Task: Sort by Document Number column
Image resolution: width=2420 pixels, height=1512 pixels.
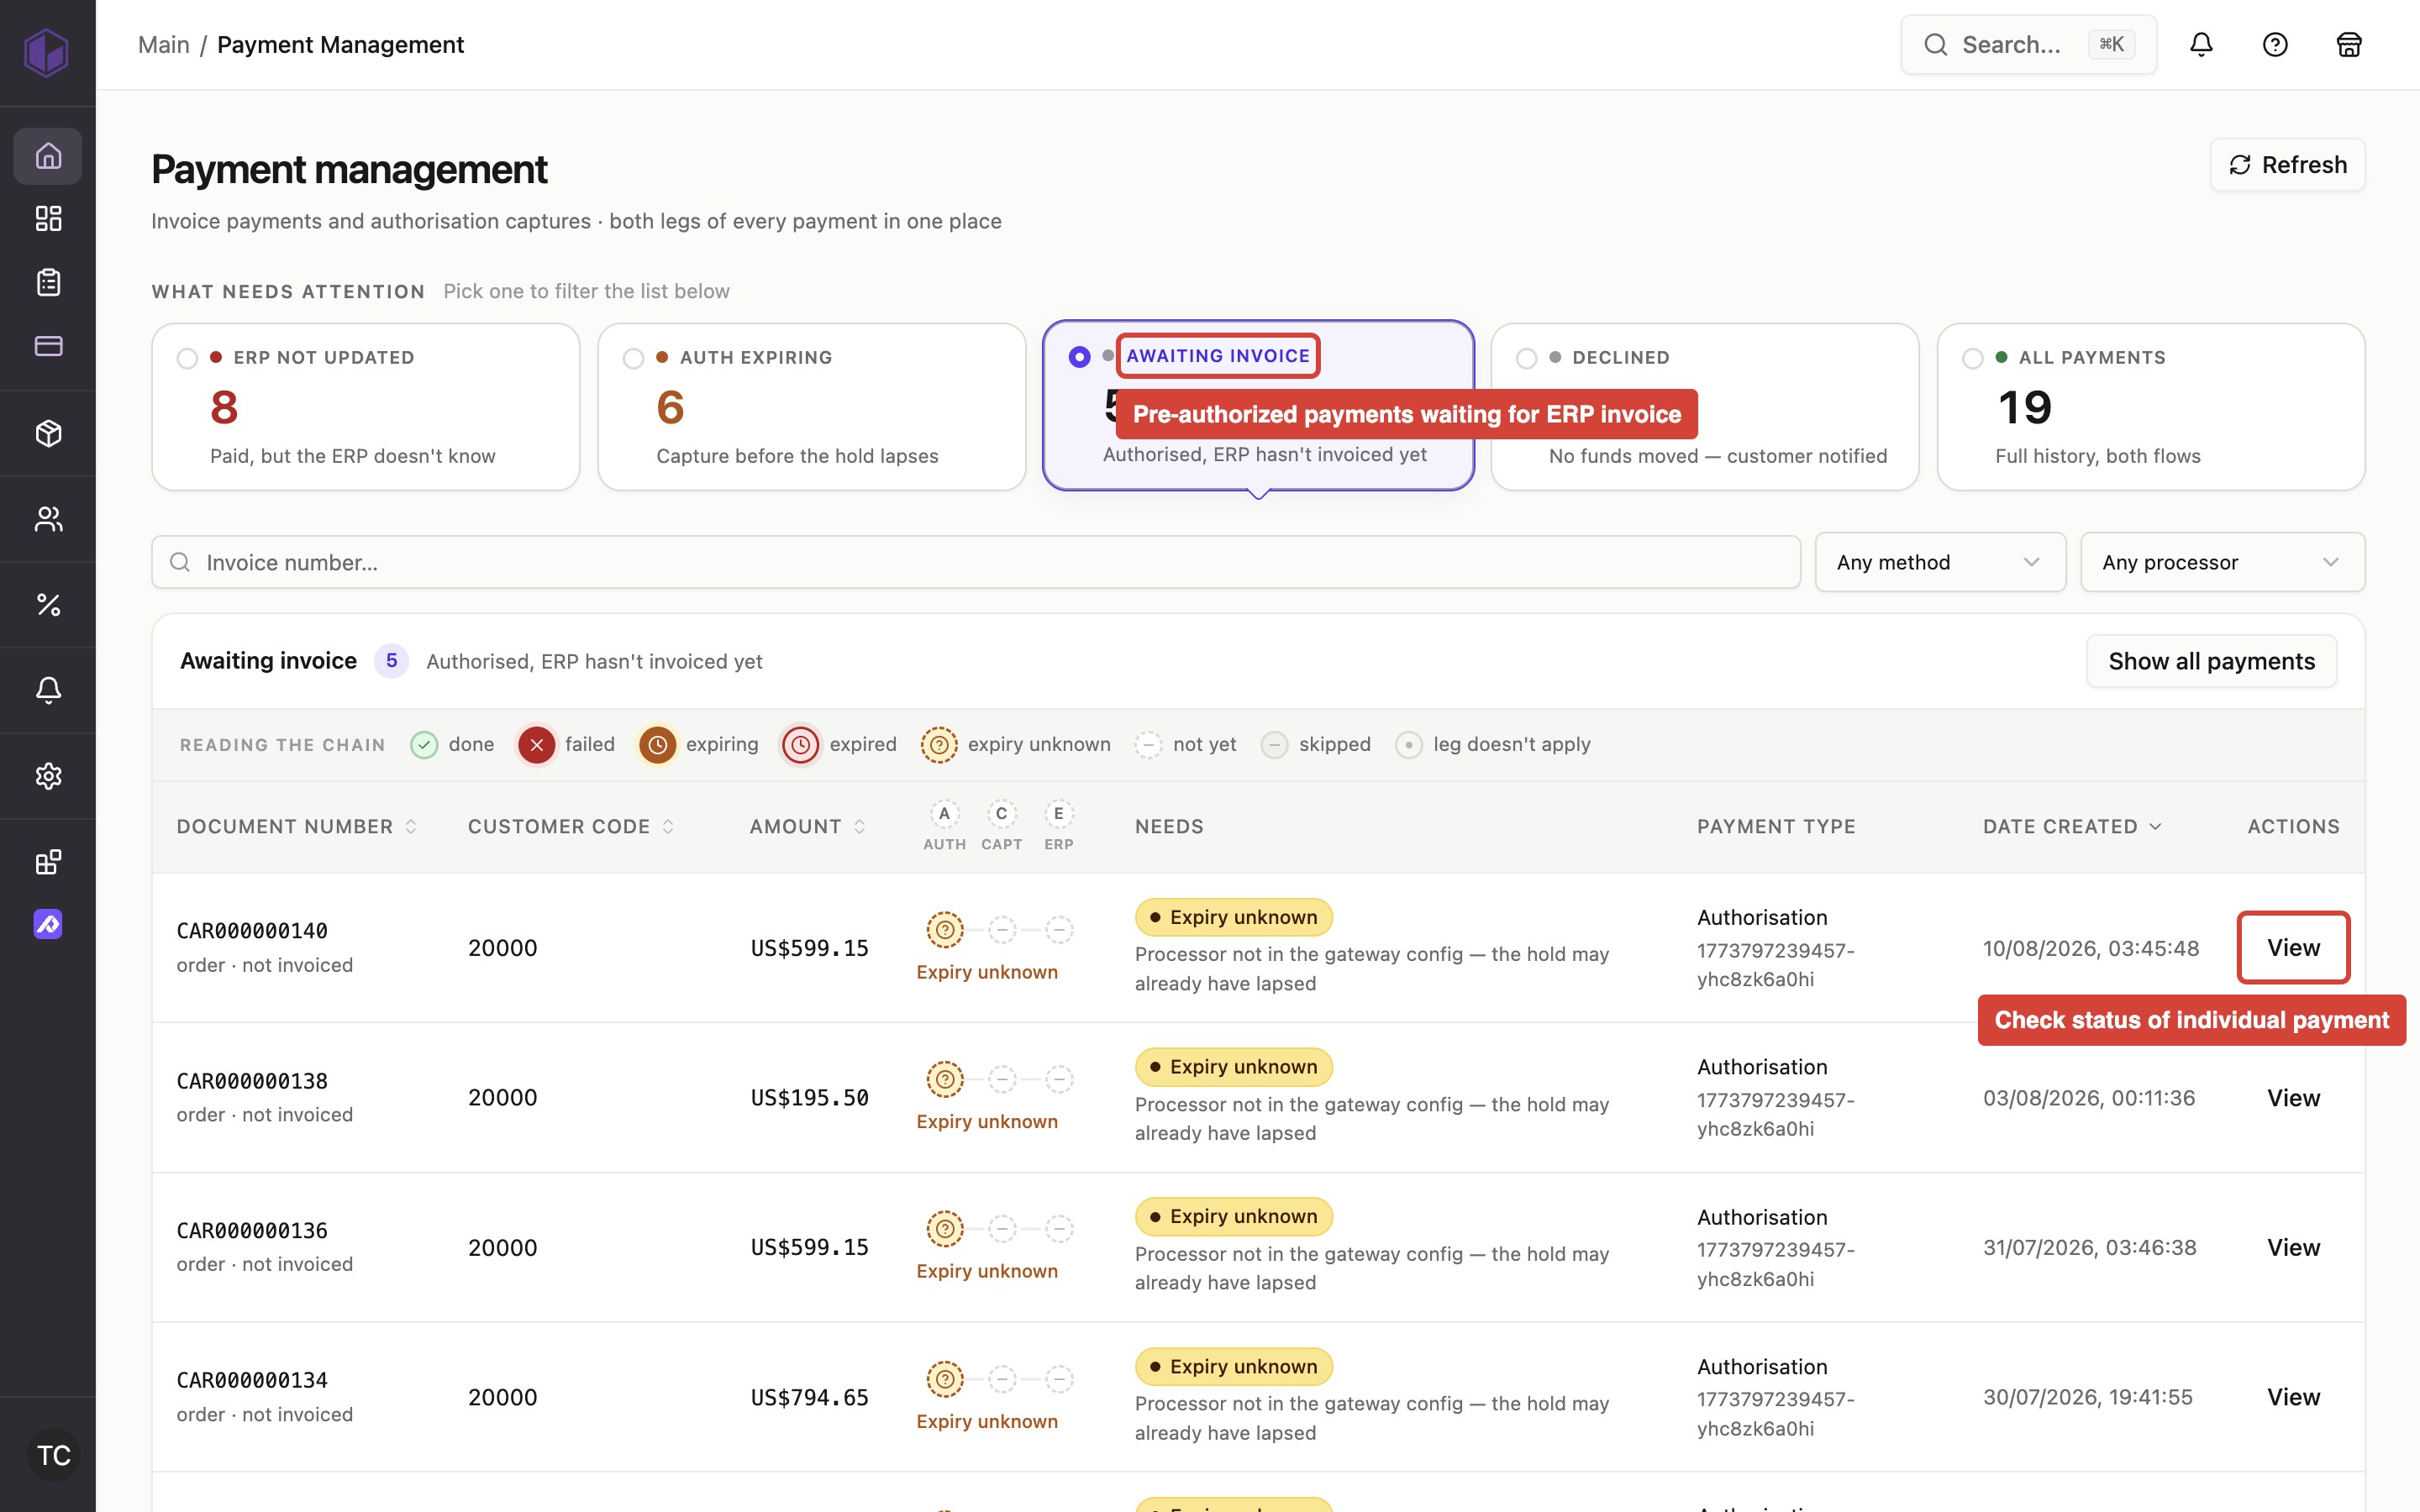Action: [x=297, y=827]
